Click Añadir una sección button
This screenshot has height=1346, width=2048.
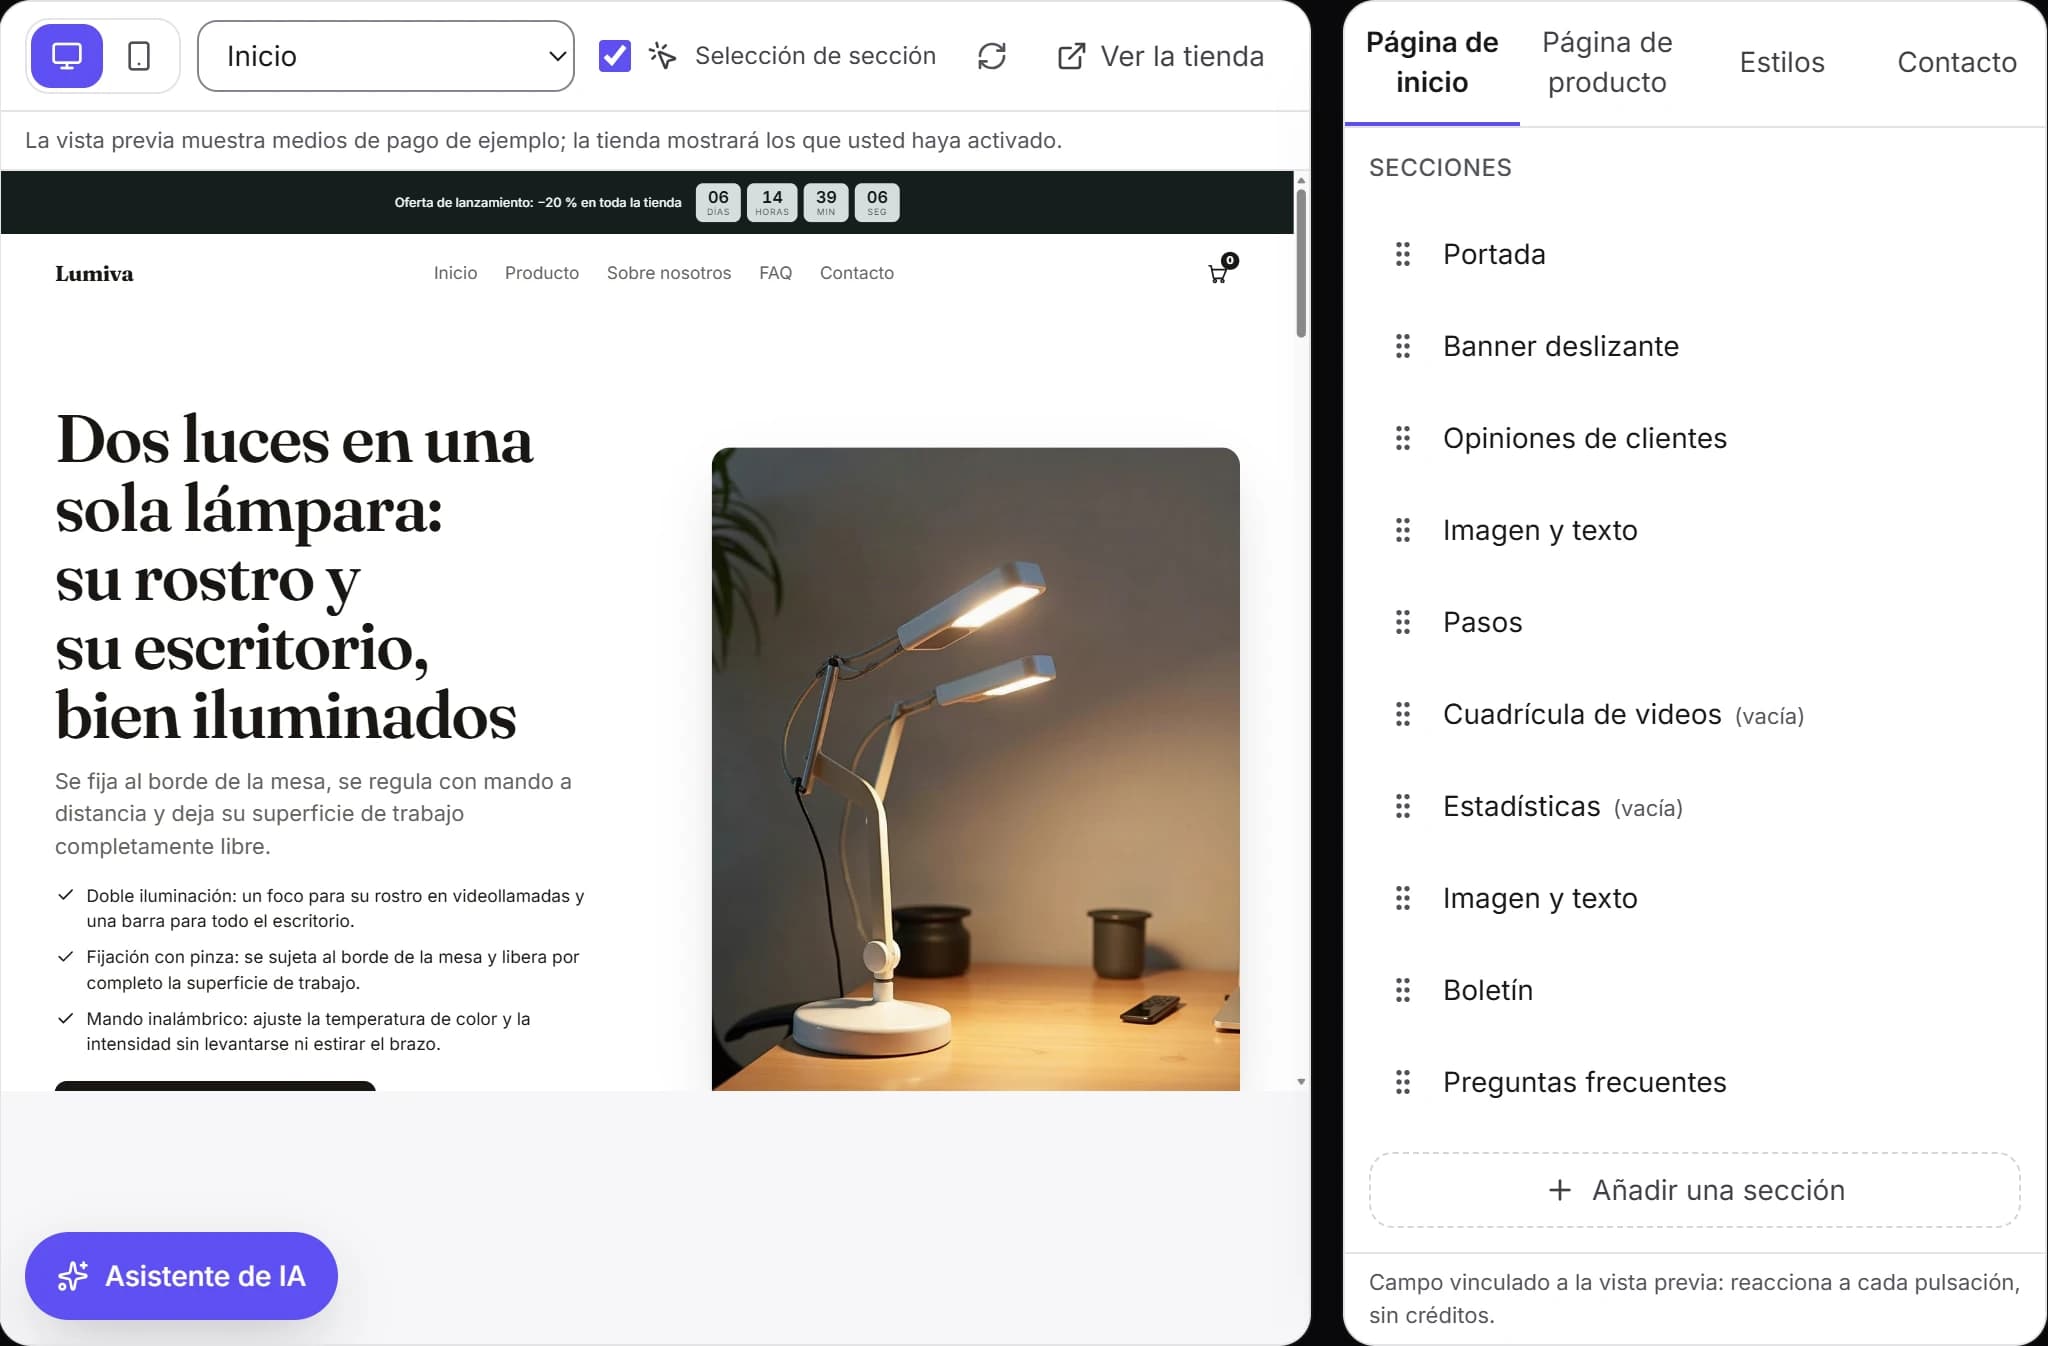(1695, 1190)
